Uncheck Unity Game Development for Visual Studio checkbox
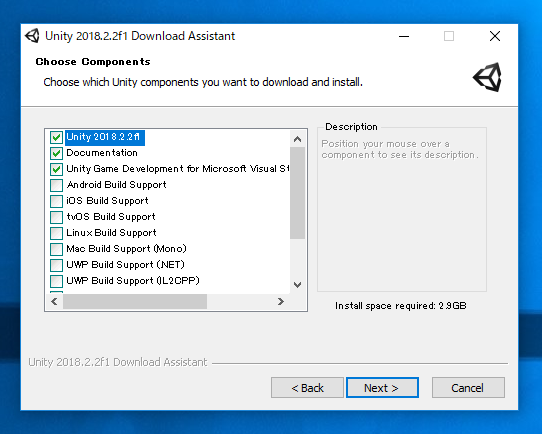Viewport: 542px width, 434px height. (56, 169)
